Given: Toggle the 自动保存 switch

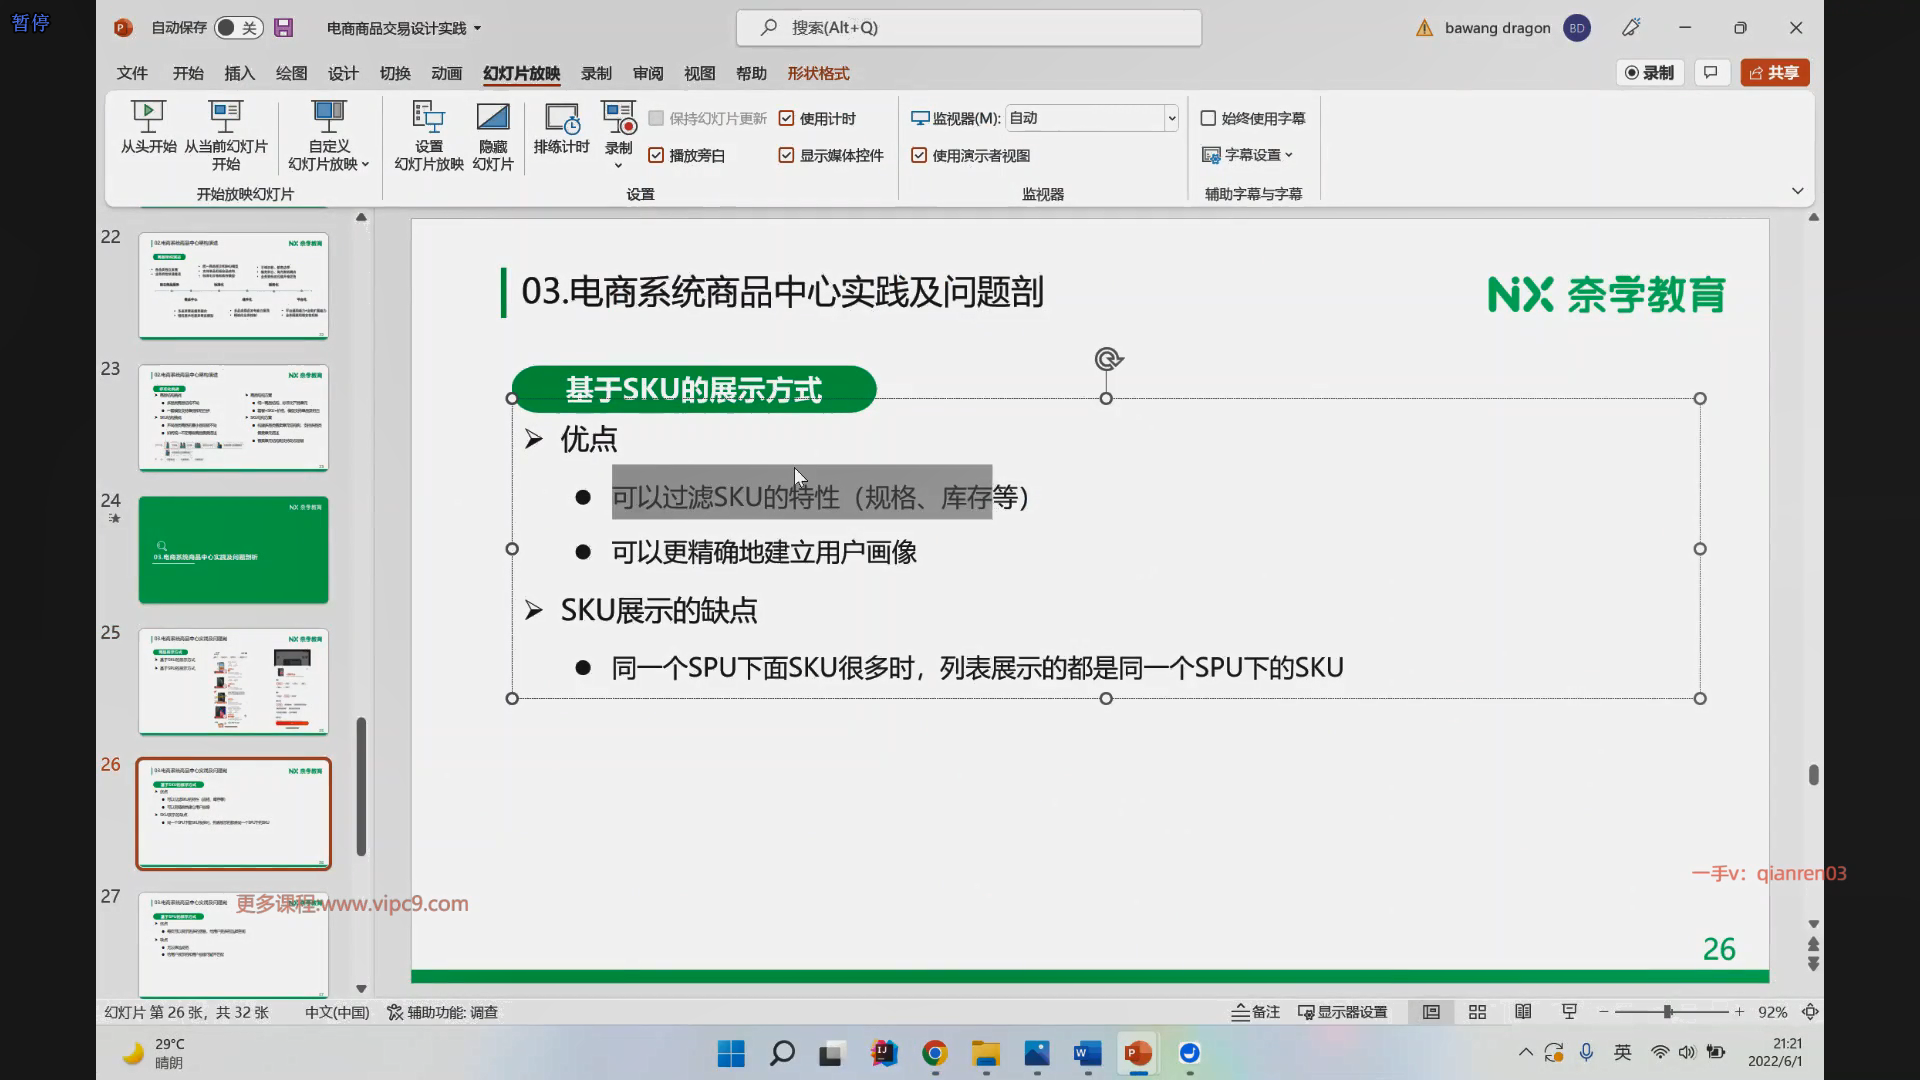Looking at the screenshot, I should [x=238, y=28].
